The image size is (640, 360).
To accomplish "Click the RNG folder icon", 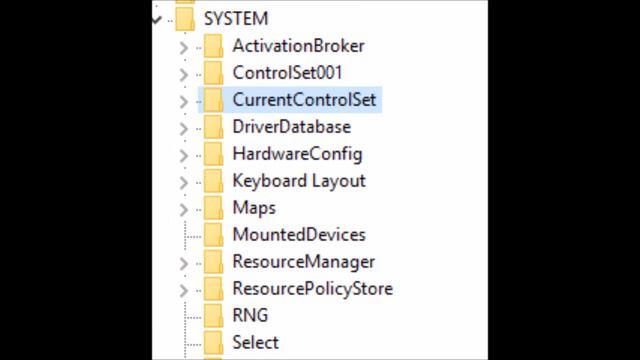I will coord(213,316).
